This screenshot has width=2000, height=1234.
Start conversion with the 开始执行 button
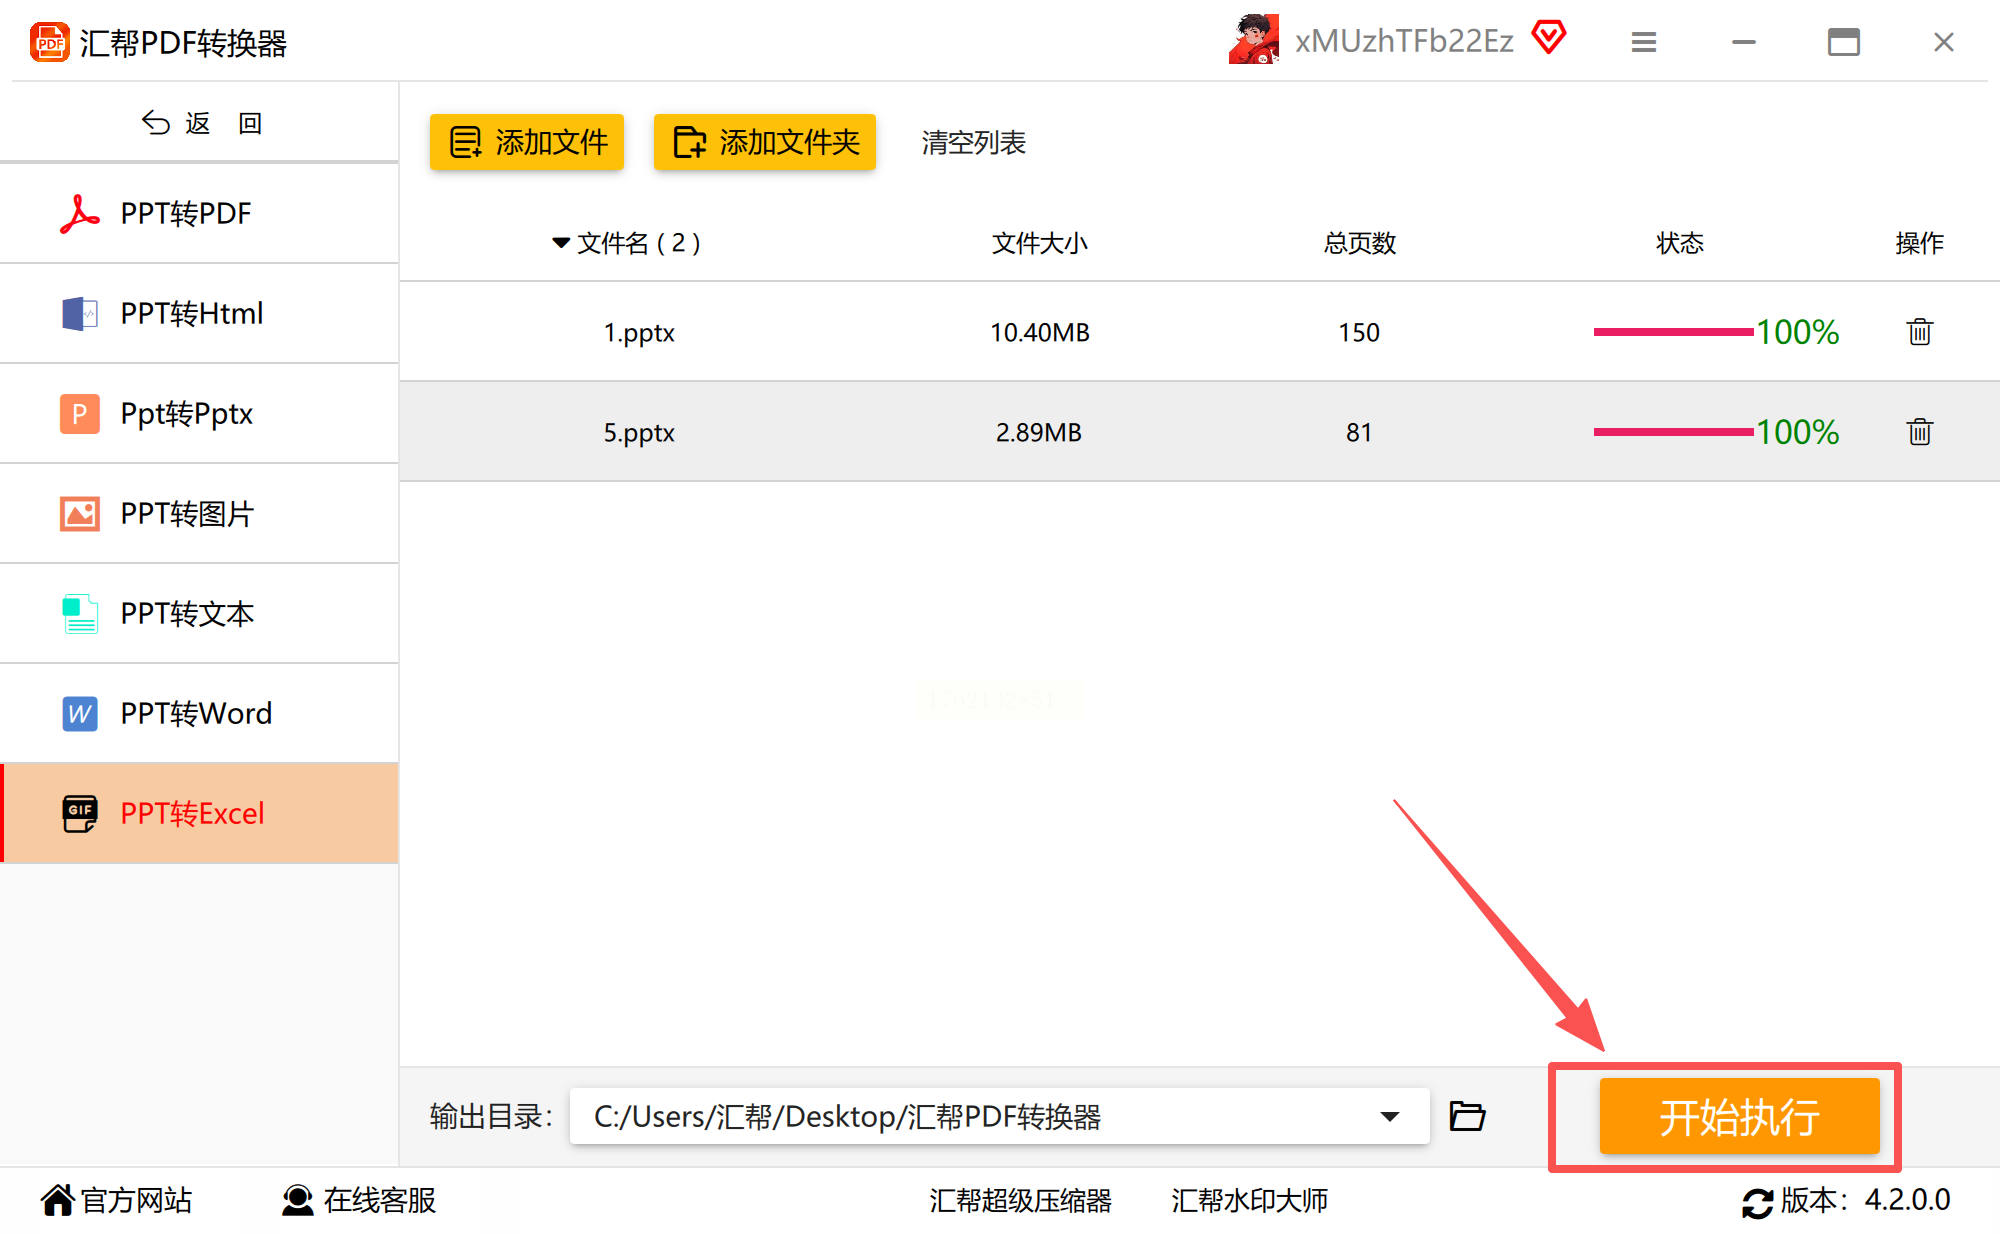(x=1739, y=1116)
